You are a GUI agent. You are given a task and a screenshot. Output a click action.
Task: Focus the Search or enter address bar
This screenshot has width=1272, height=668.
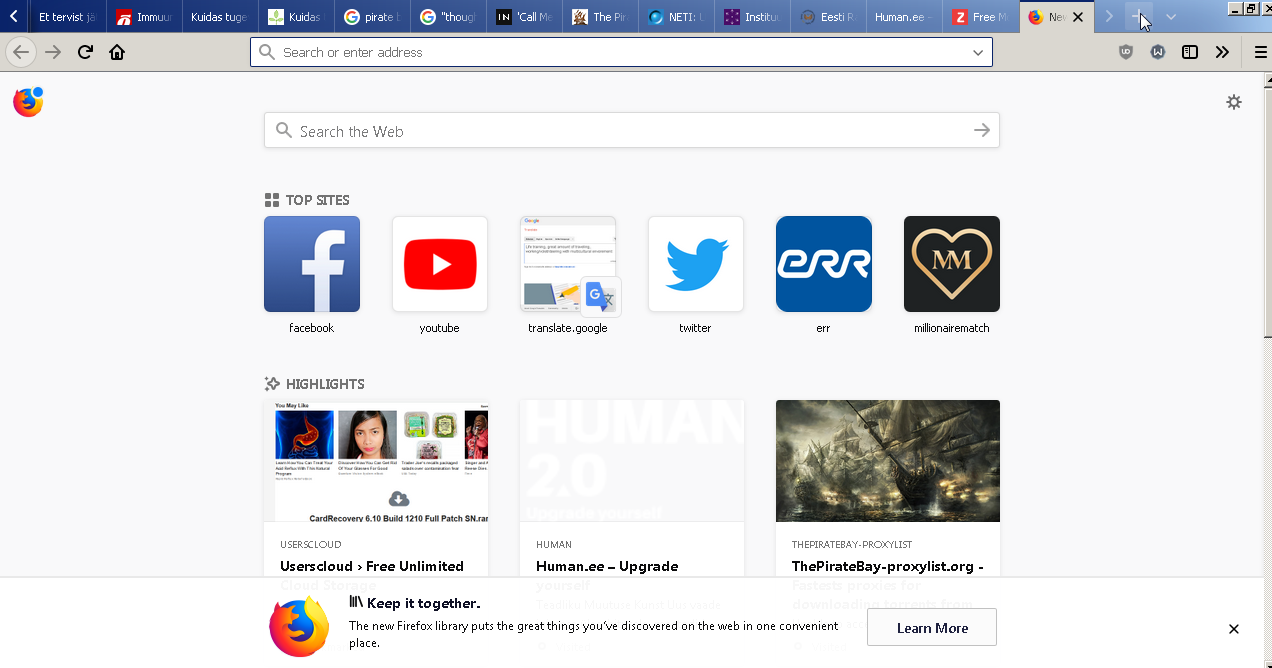(x=621, y=52)
